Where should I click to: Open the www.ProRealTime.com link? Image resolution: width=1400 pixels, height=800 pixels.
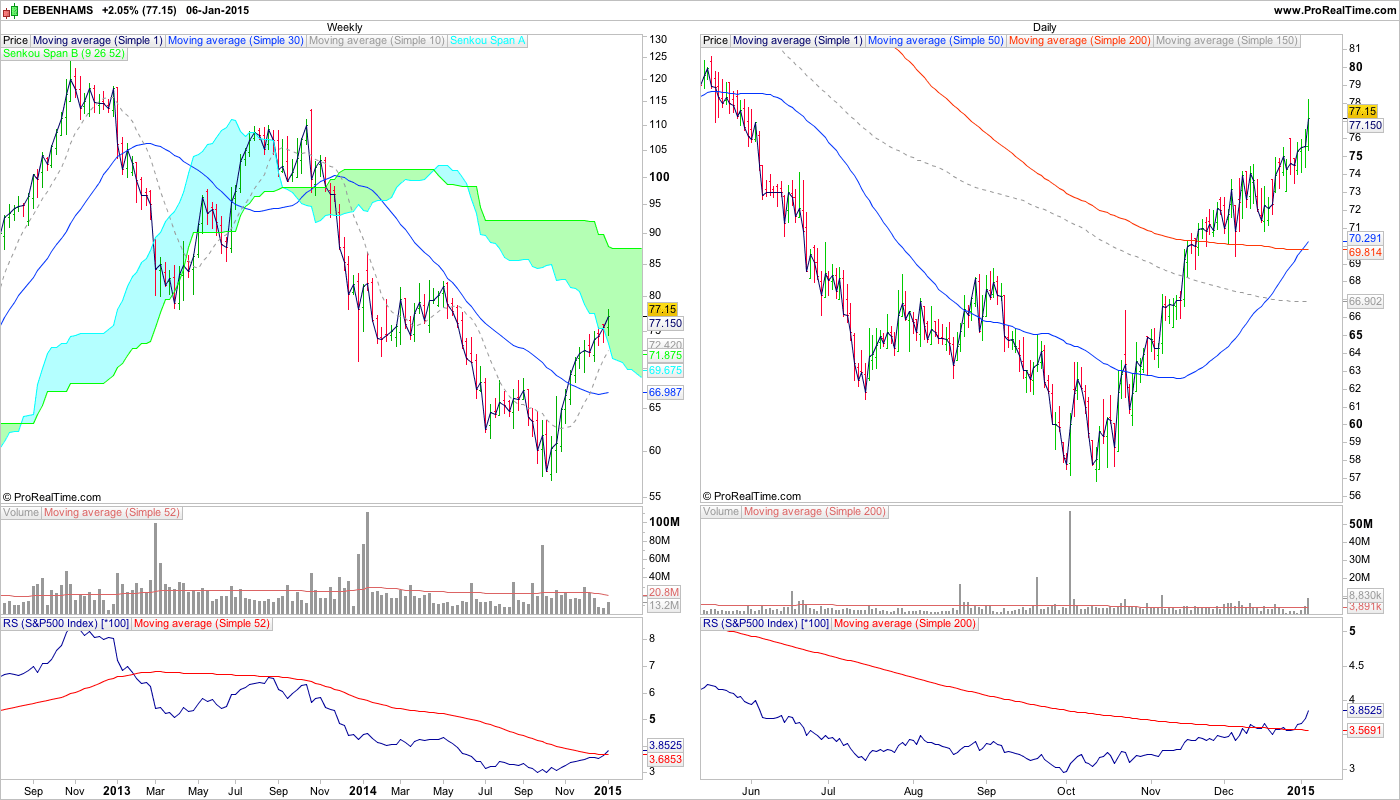coord(1334,10)
